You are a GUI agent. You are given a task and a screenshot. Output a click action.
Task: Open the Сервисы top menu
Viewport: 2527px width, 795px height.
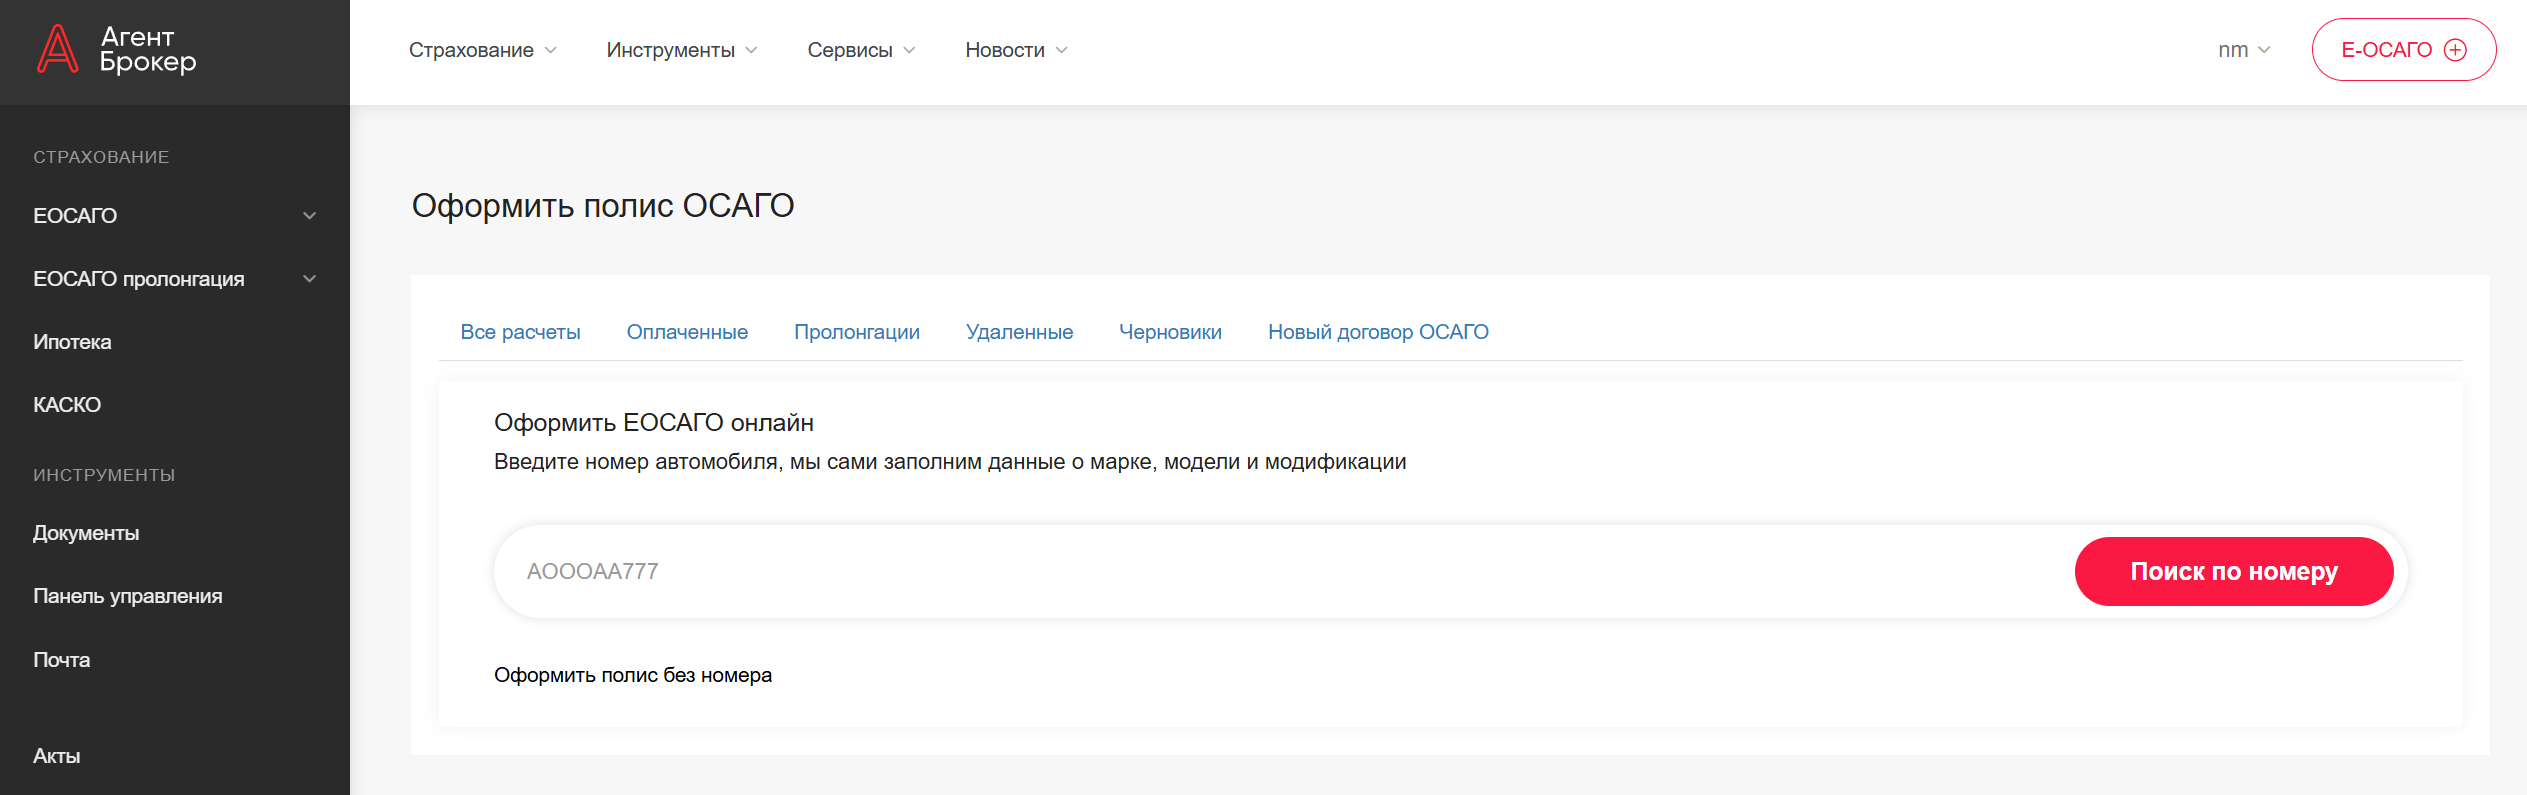point(860,50)
